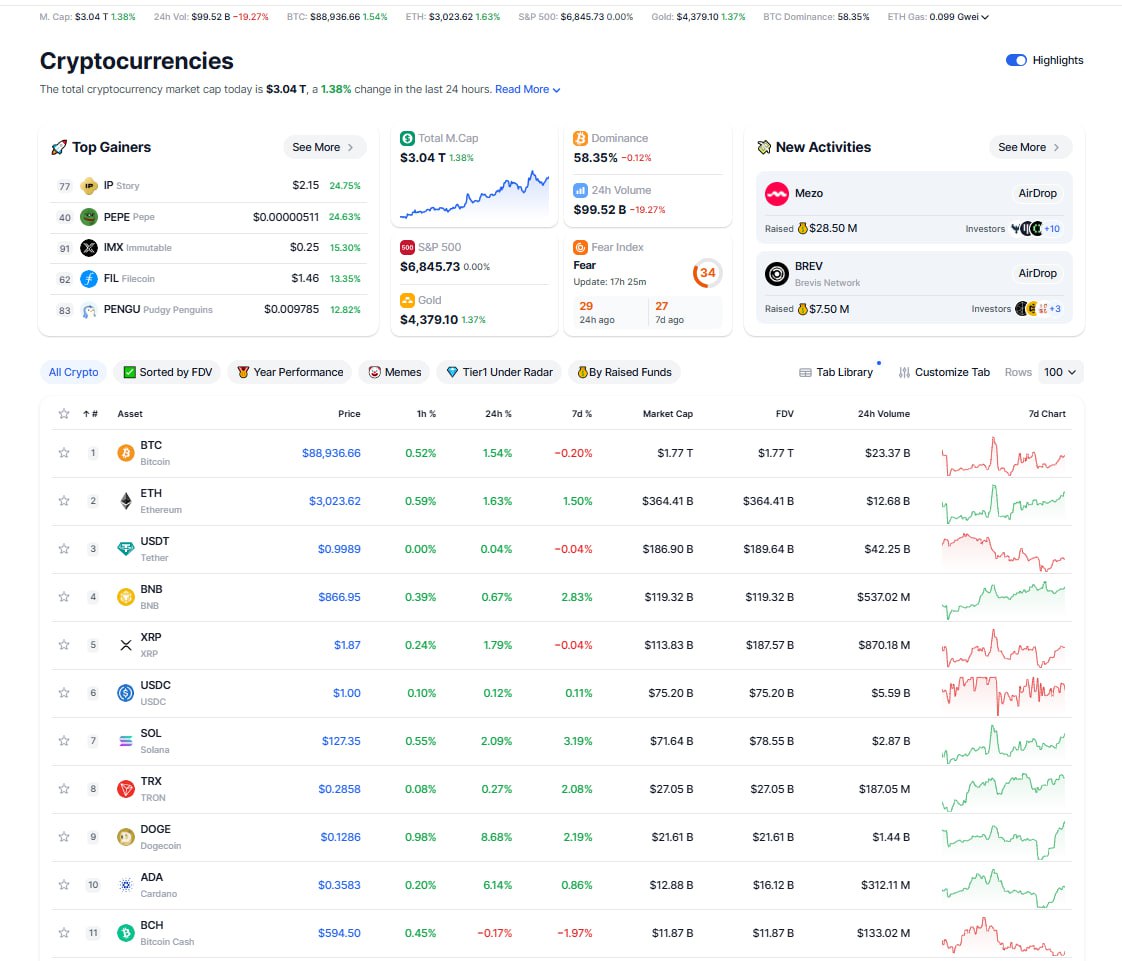Click the Bitcoin price $88,936.66

pos(331,453)
